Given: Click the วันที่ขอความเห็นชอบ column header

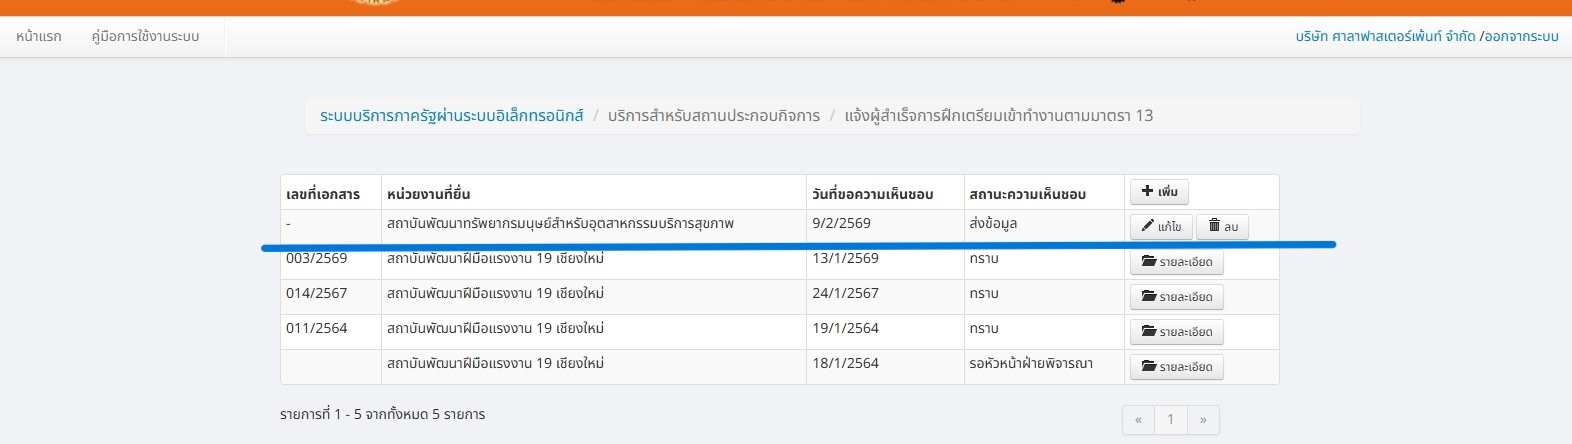Looking at the screenshot, I should coord(872,194).
